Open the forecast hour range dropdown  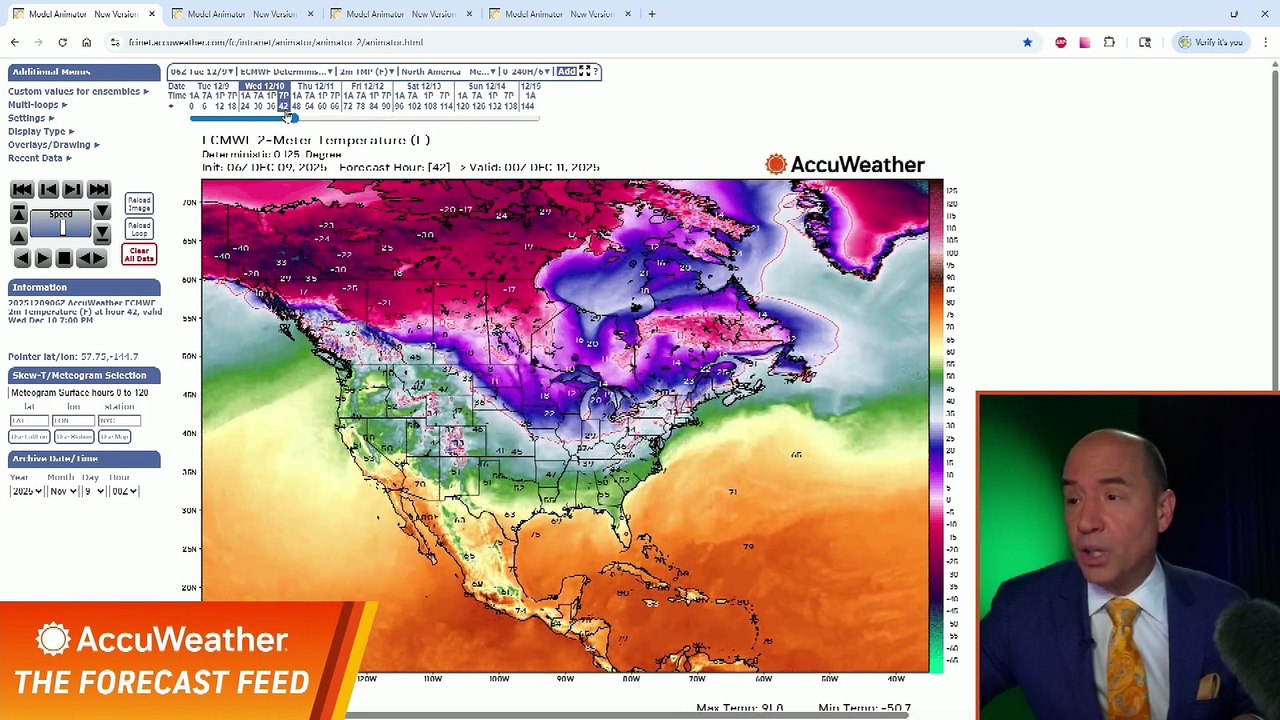click(527, 72)
